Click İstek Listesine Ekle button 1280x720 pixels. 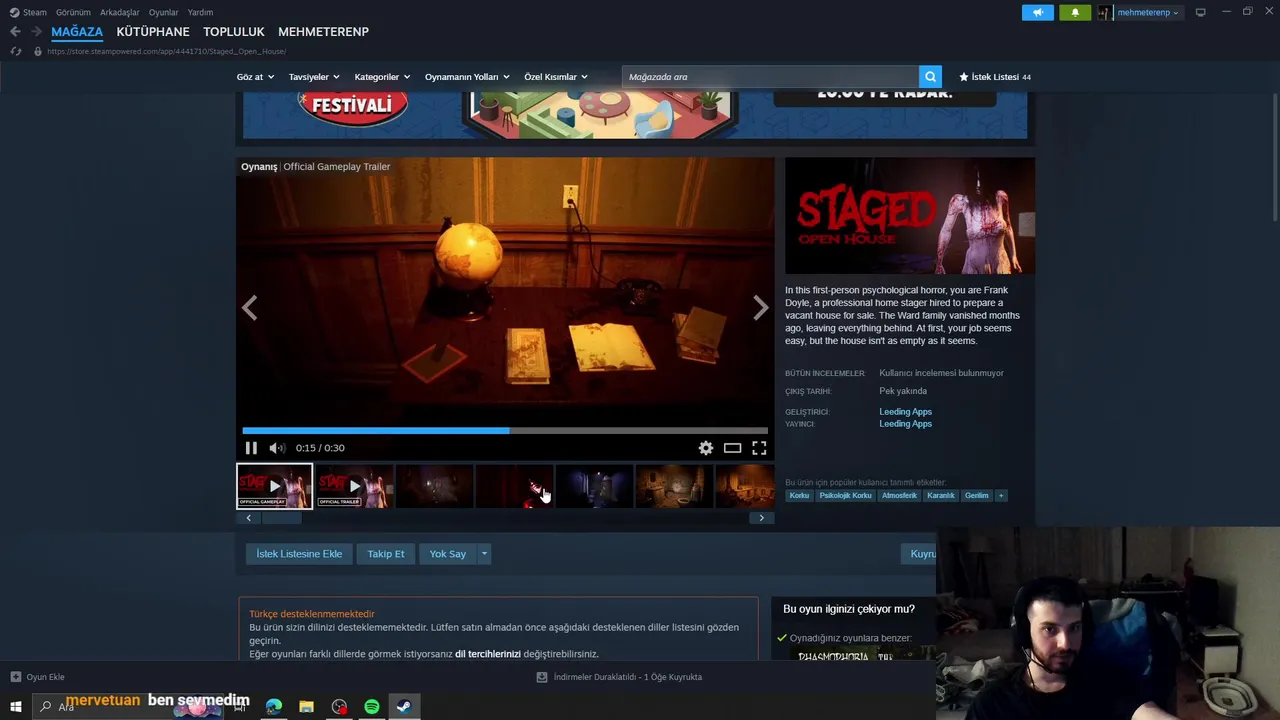coord(299,554)
